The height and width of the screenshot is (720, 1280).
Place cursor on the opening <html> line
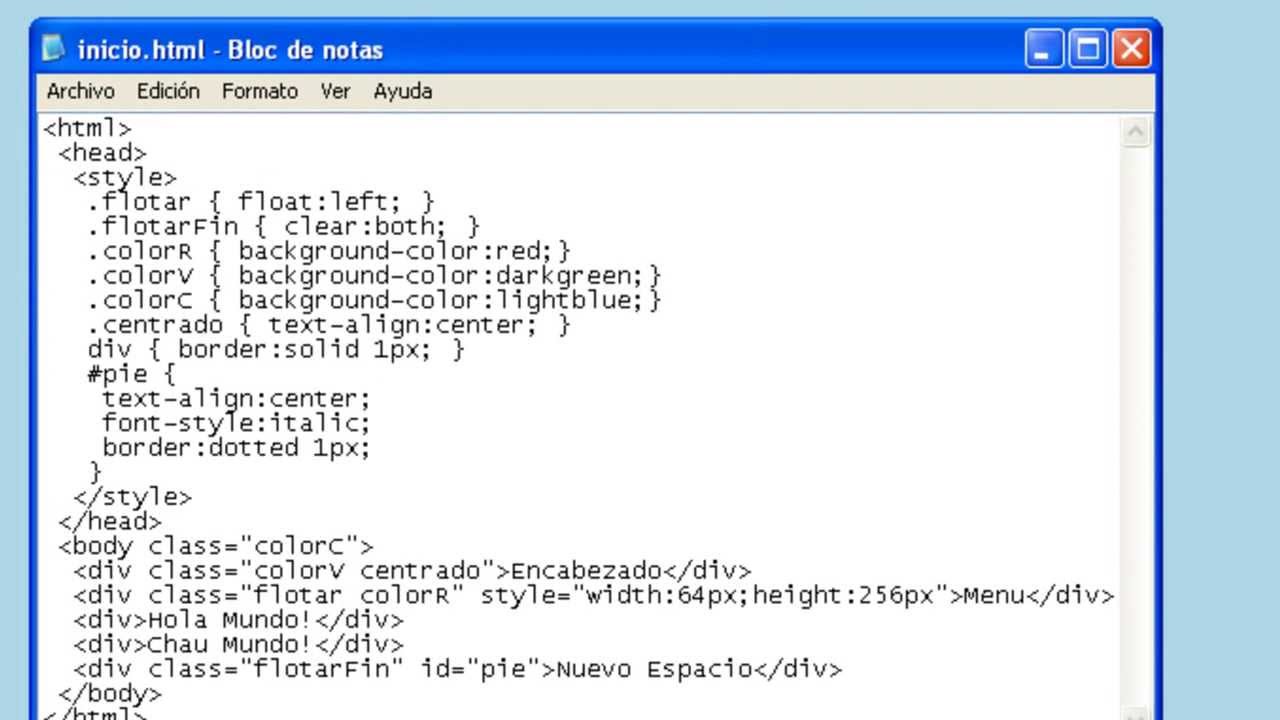tap(88, 129)
